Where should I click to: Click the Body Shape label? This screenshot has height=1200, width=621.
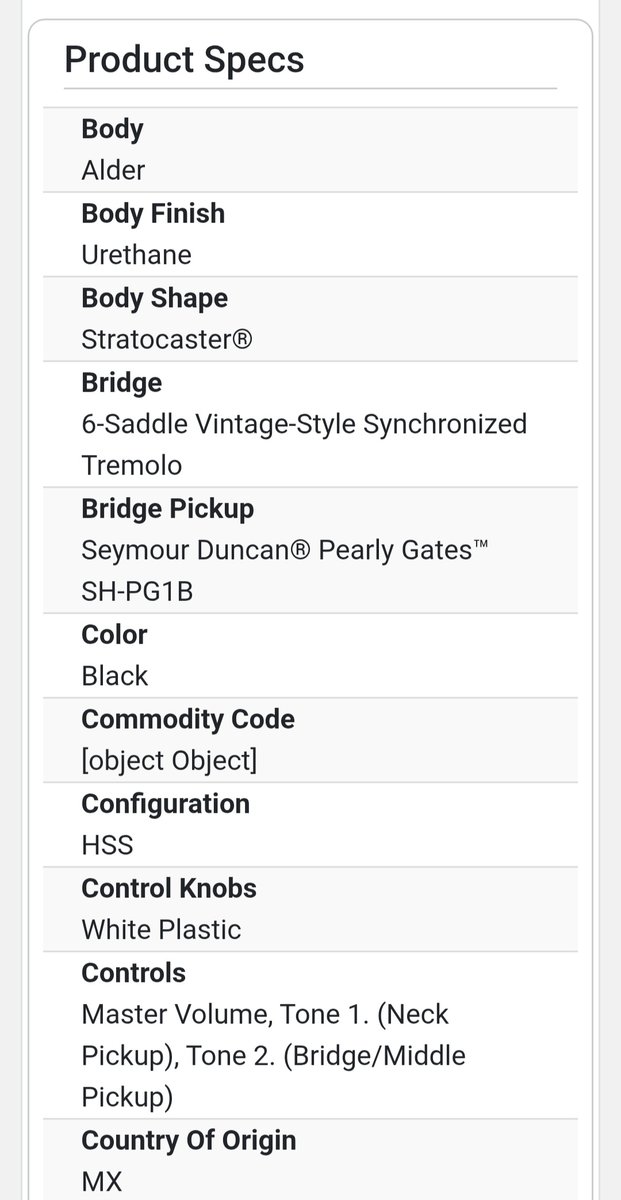pyautogui.click(x=154, y=298)
